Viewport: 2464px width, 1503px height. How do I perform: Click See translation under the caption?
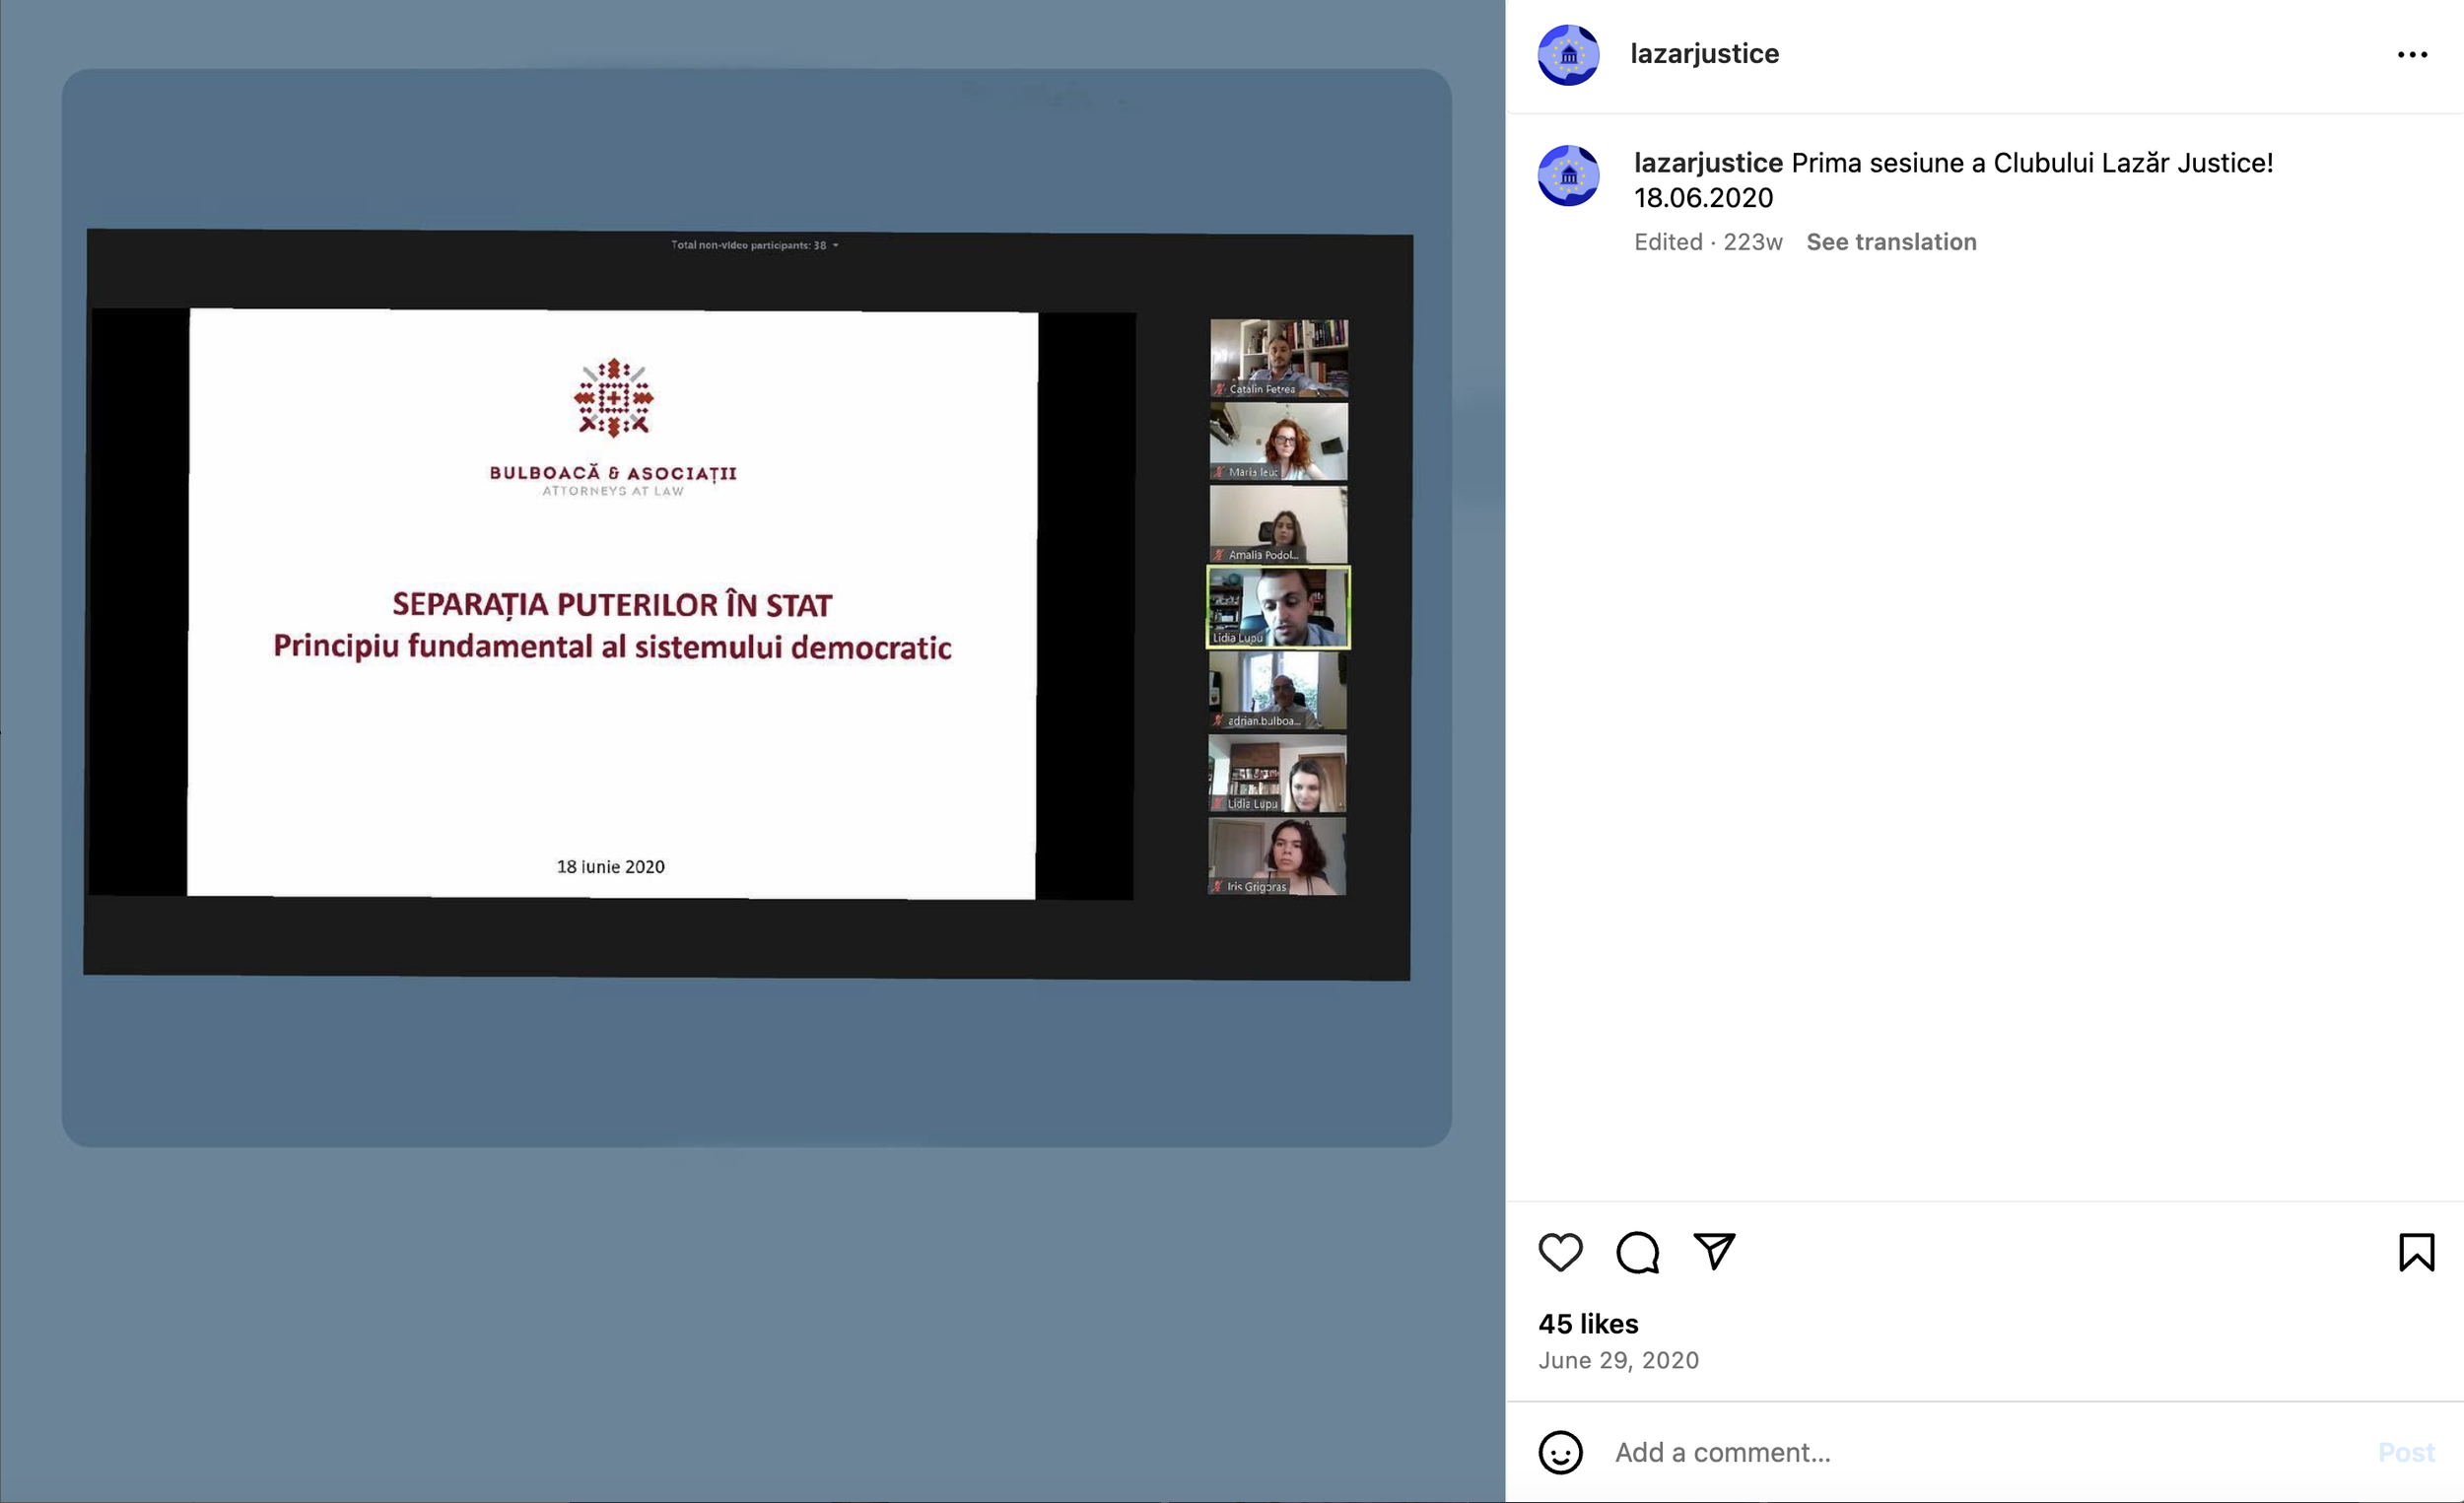tap(1890, 242)
